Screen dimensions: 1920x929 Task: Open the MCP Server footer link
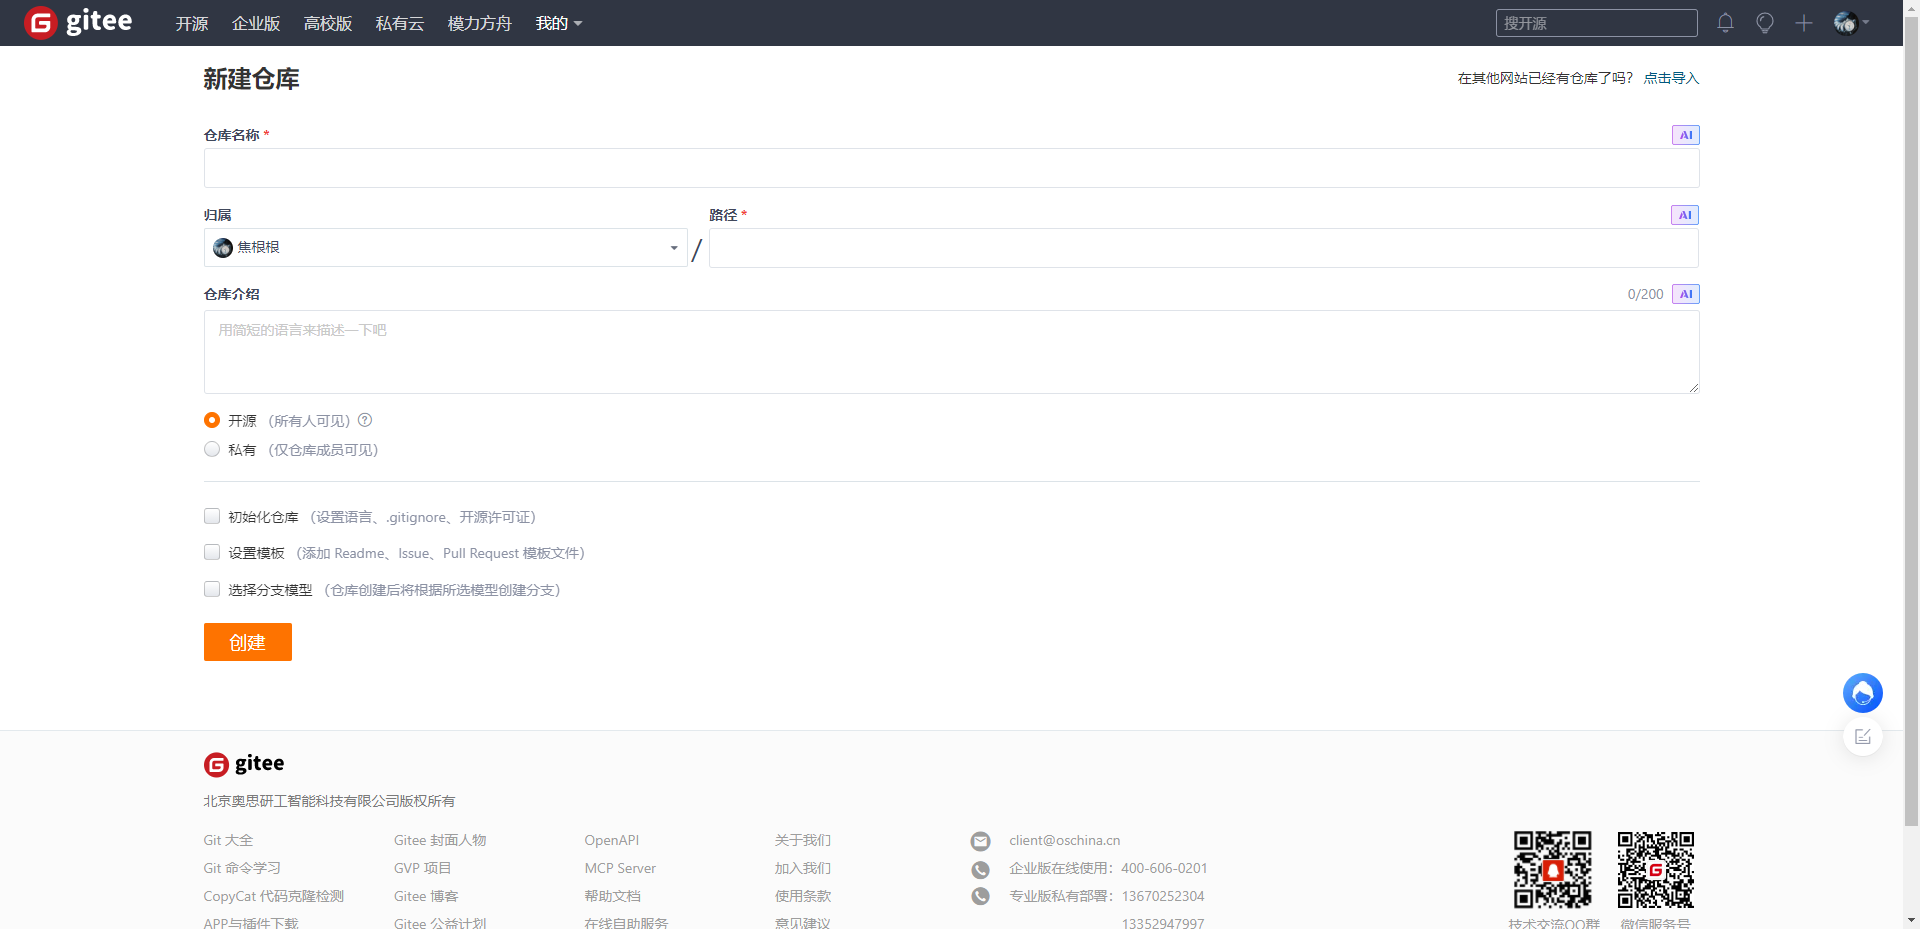click(x=620, y=868)
